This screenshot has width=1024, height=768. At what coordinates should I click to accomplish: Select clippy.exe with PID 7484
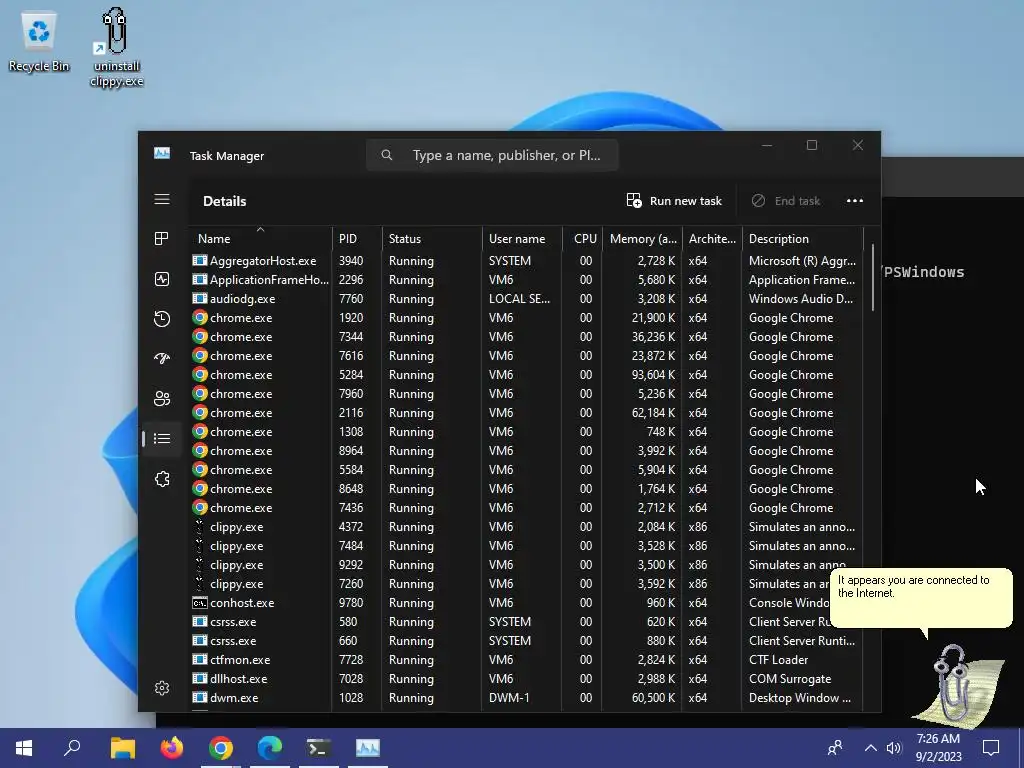point(526,545)
